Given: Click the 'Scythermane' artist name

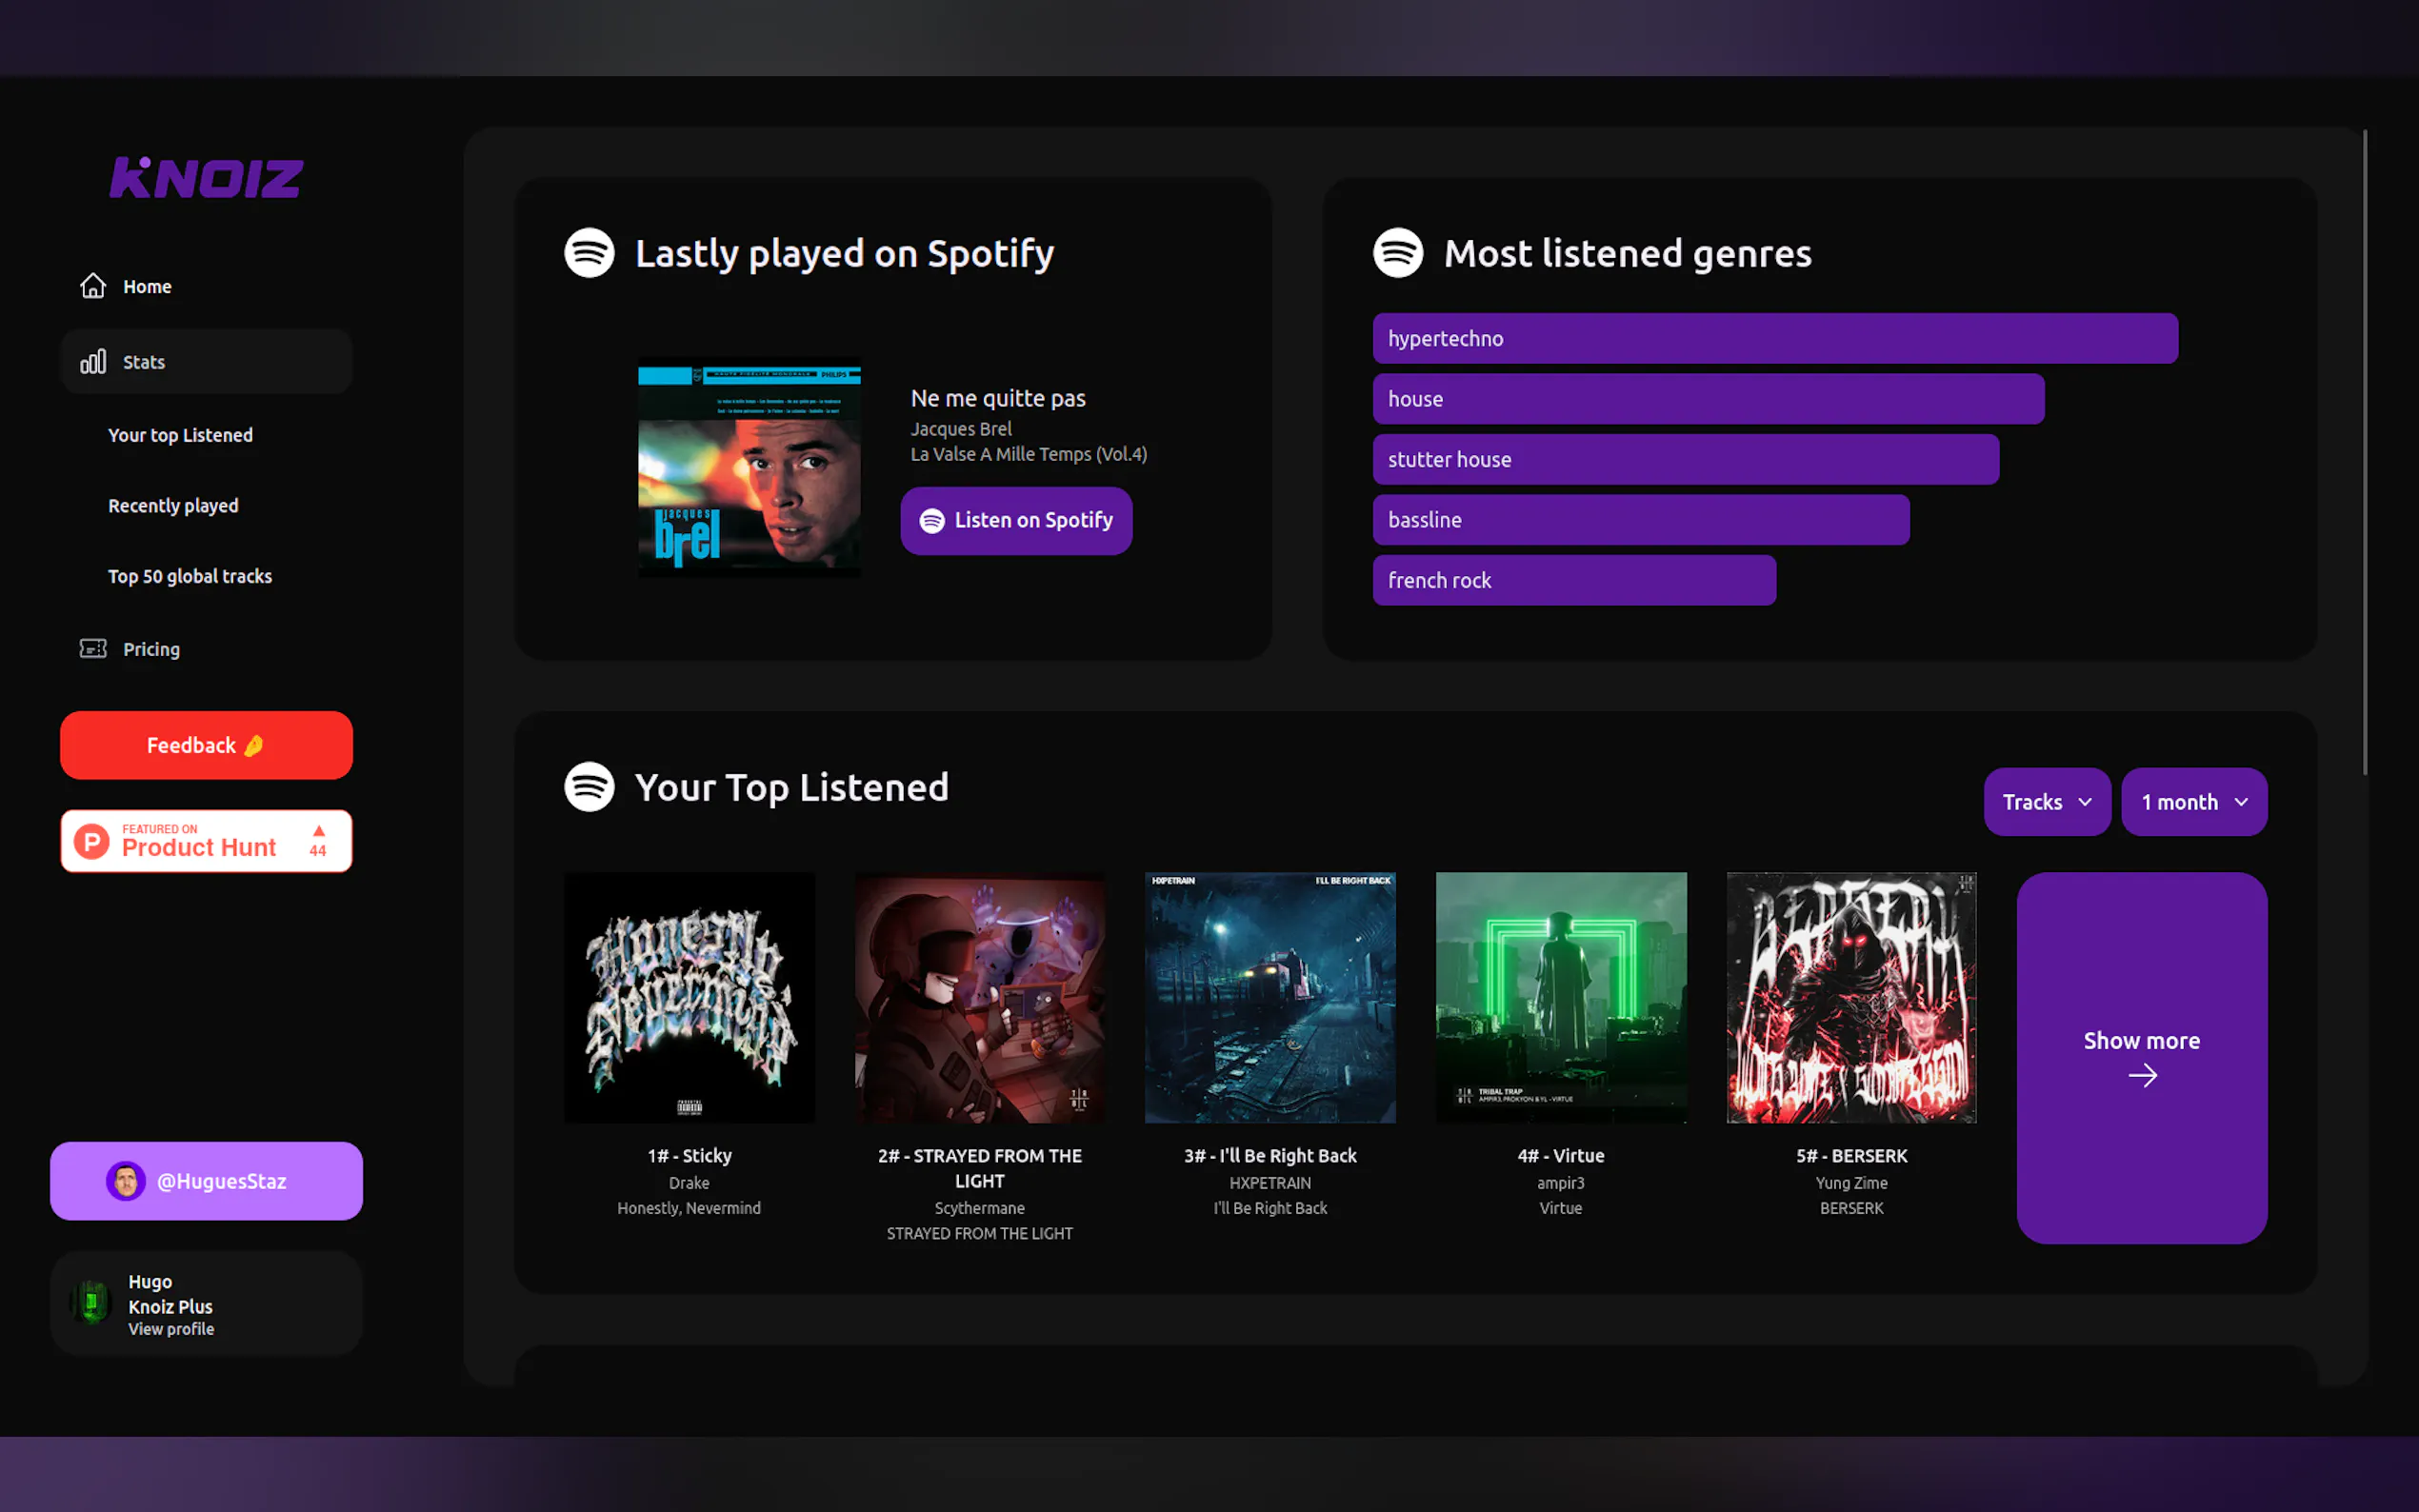Looking at the screenshot, I should click(980, 1208).
